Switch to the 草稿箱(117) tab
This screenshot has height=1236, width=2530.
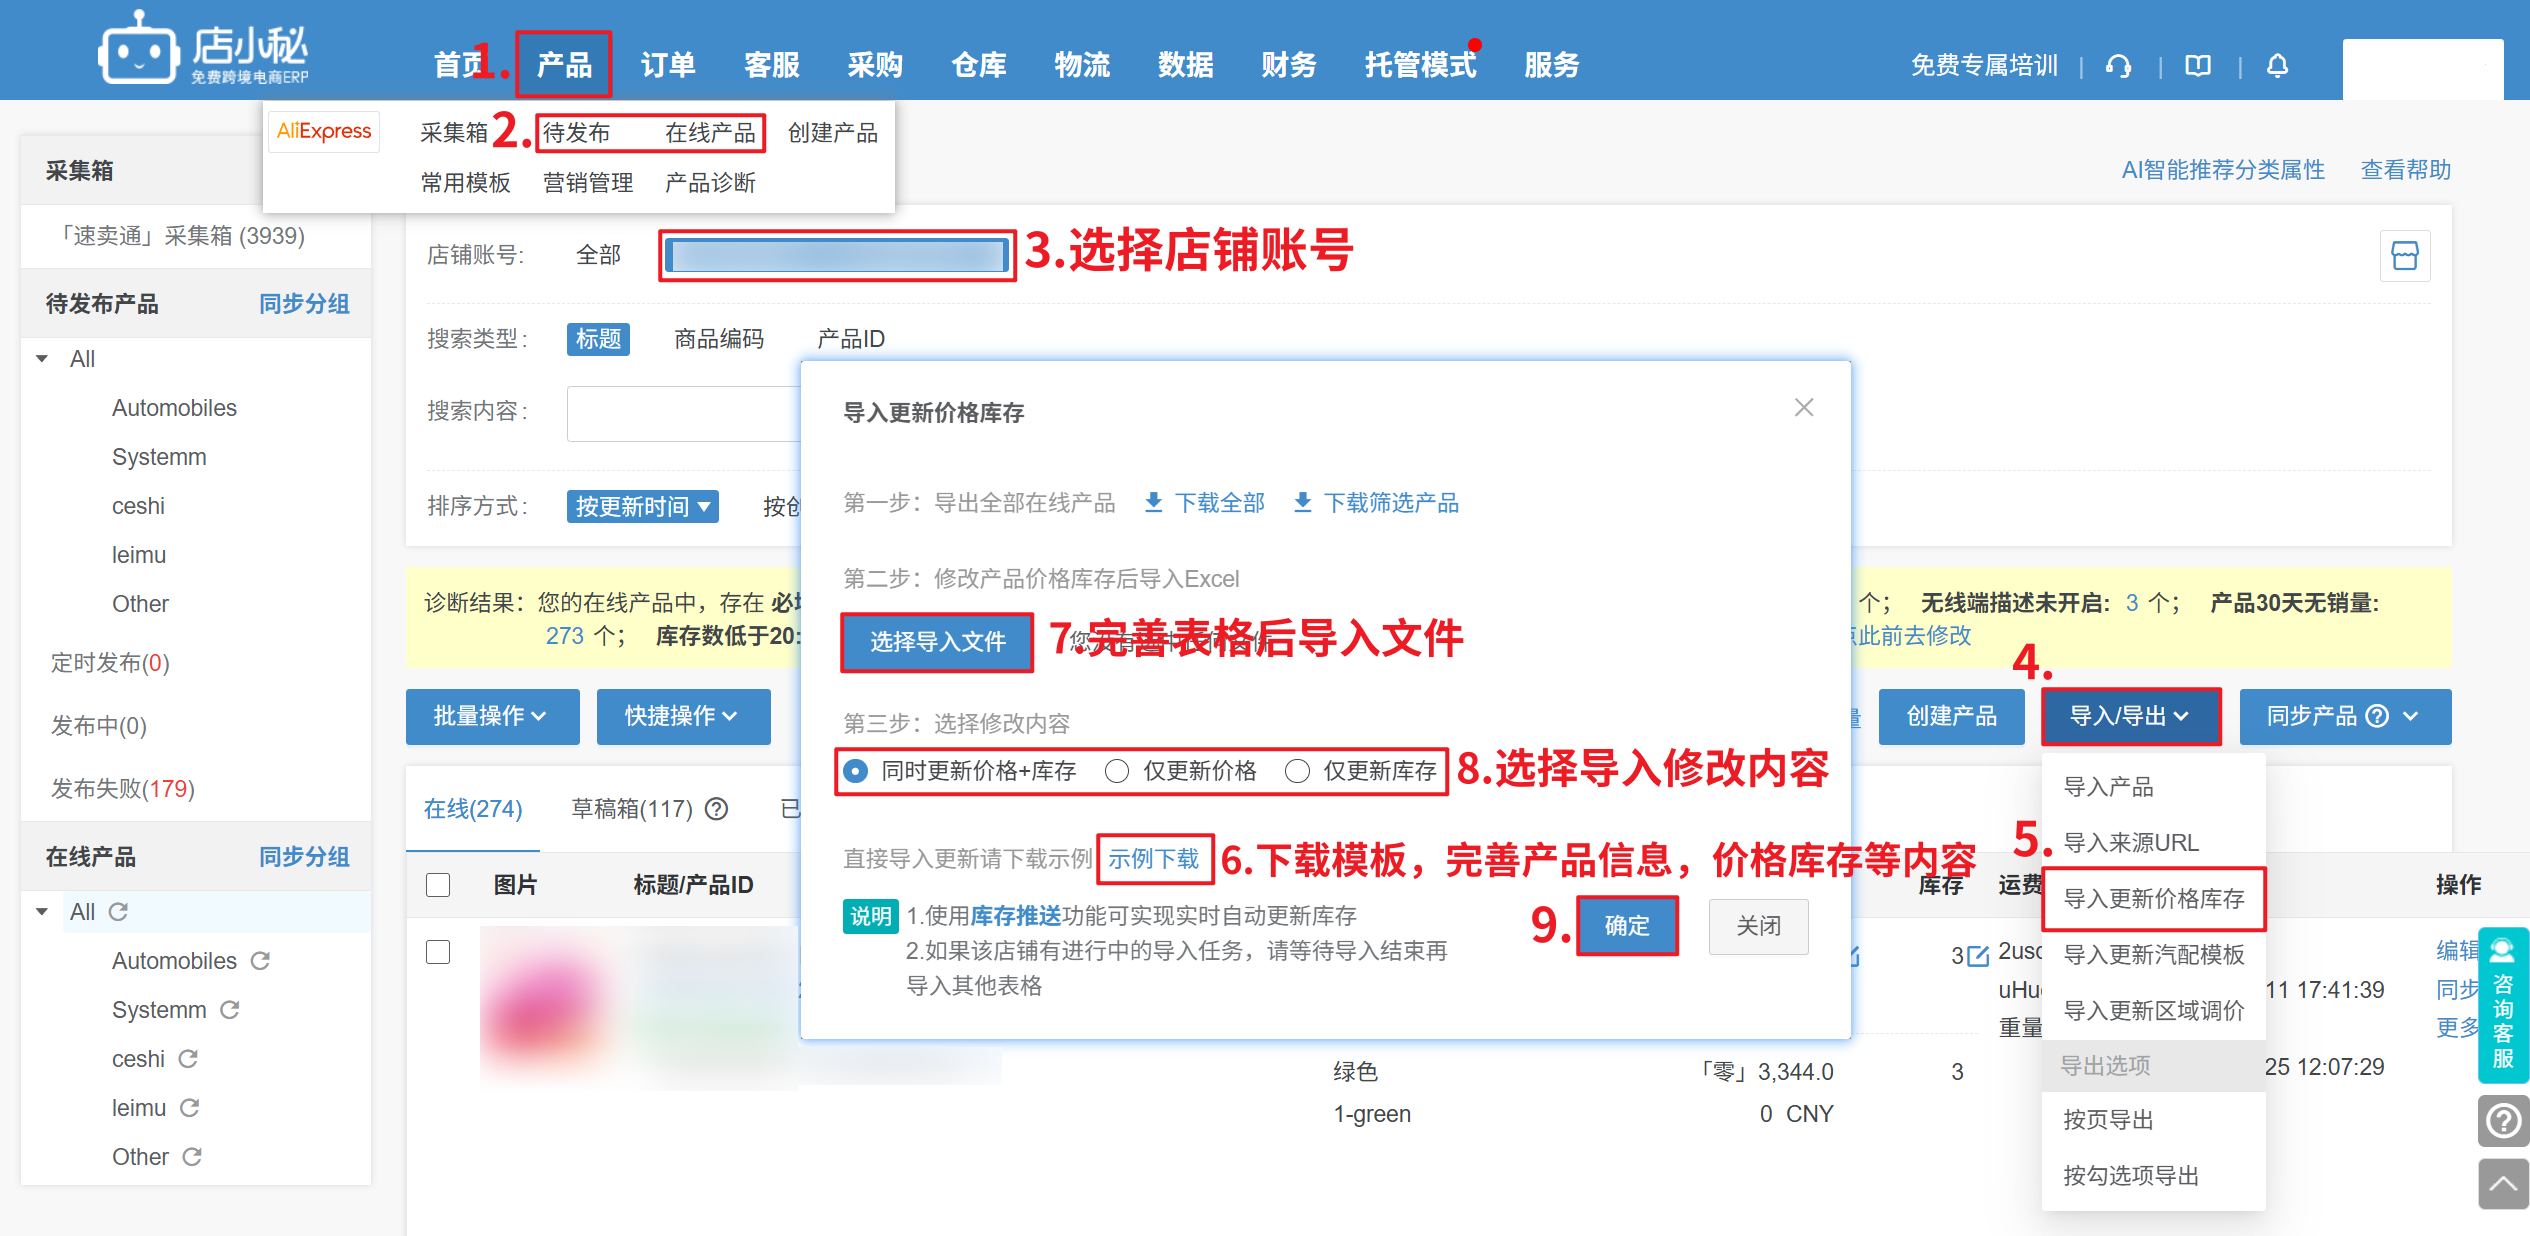pyautogui.click(x=631, y=809)
